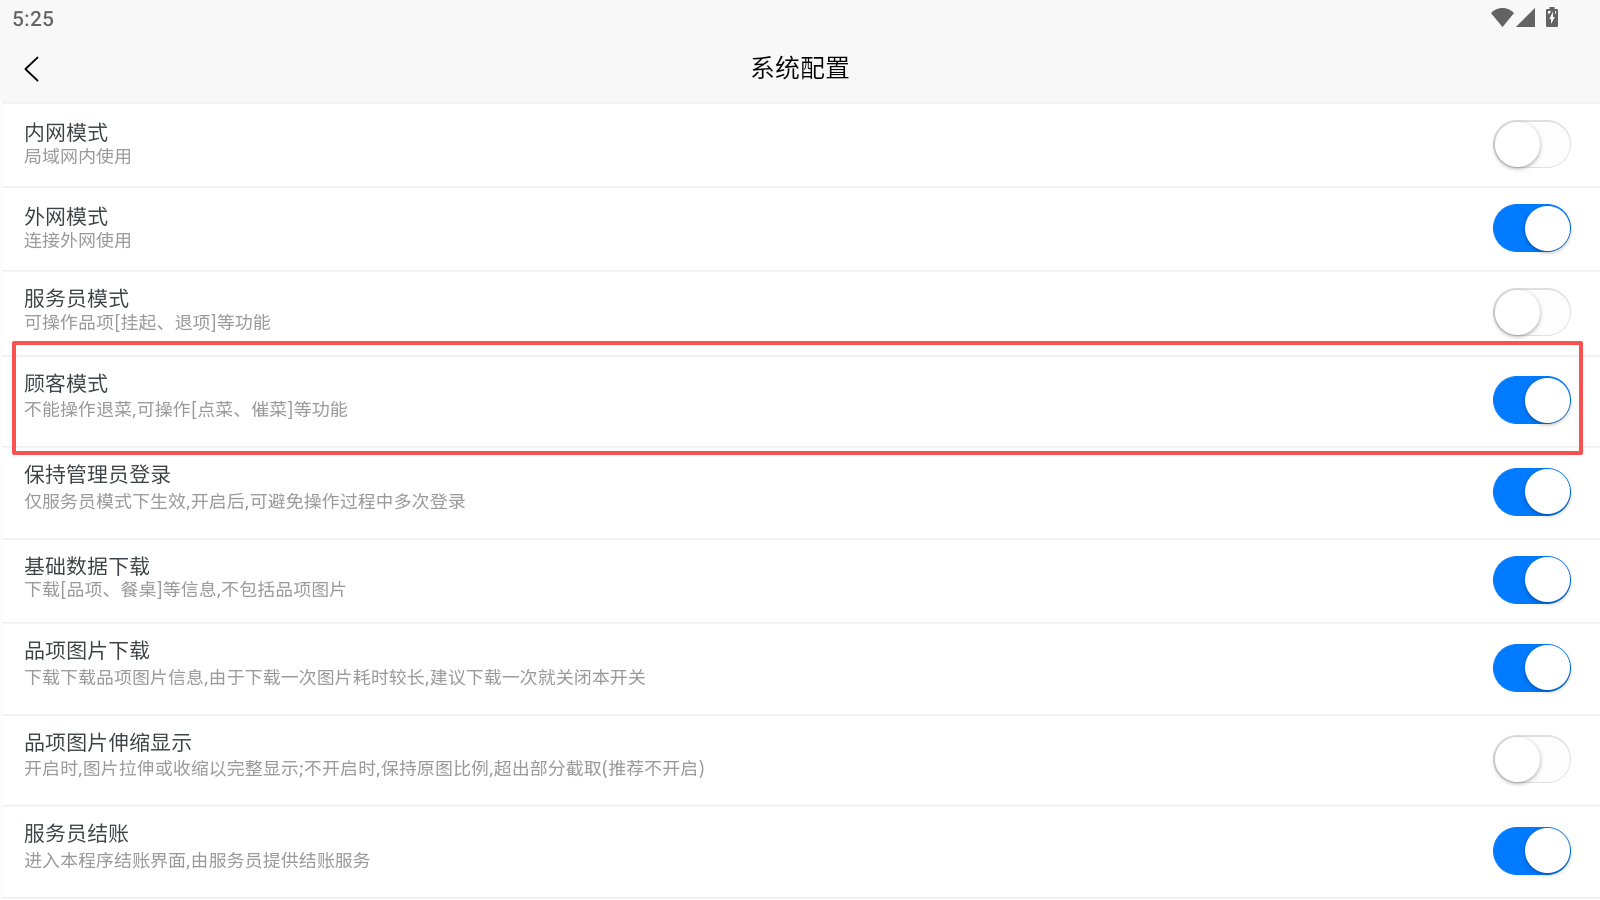Toggle off 基础数据下载 switch

[1531, 580]
